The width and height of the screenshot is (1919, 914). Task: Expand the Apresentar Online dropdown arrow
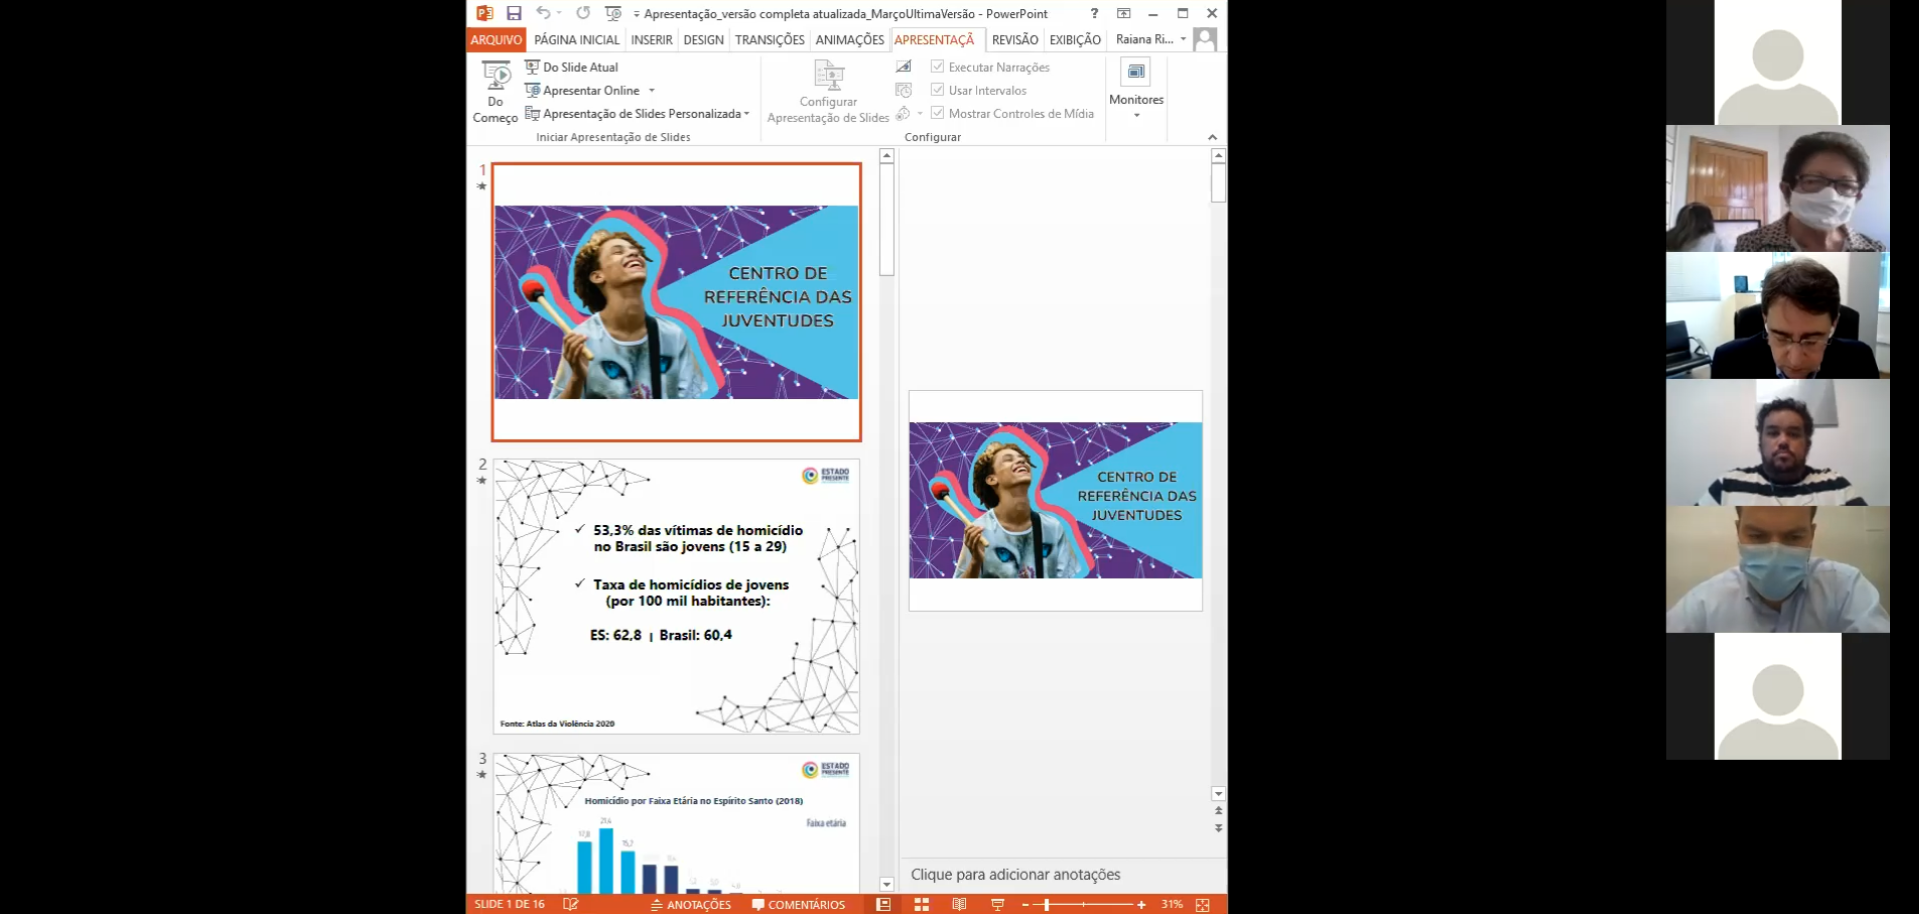point(652,91)
